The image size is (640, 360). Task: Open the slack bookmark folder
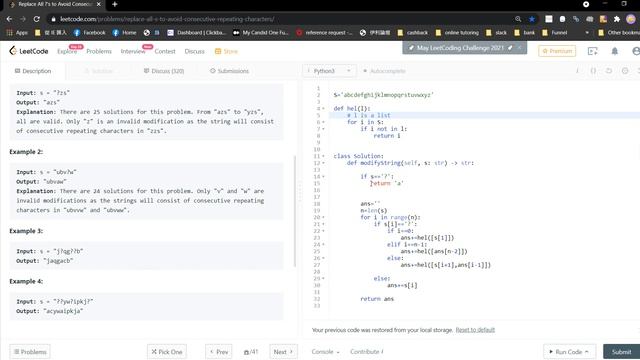click(x=496, y=33)
